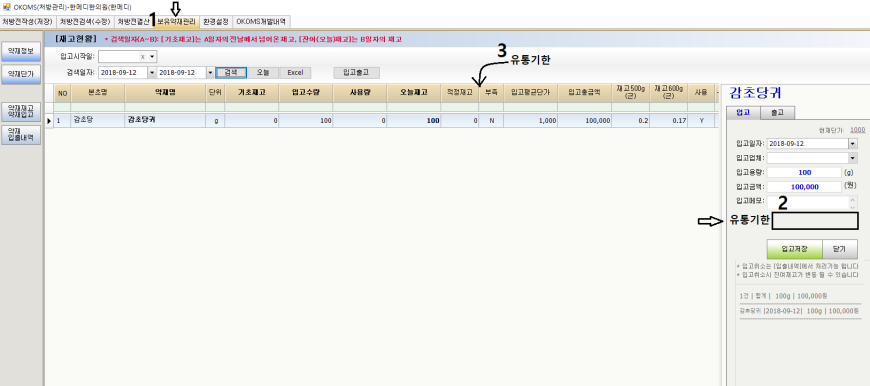
Task: Click the 감초당 cell in row 1
Action: pos(98,120)
